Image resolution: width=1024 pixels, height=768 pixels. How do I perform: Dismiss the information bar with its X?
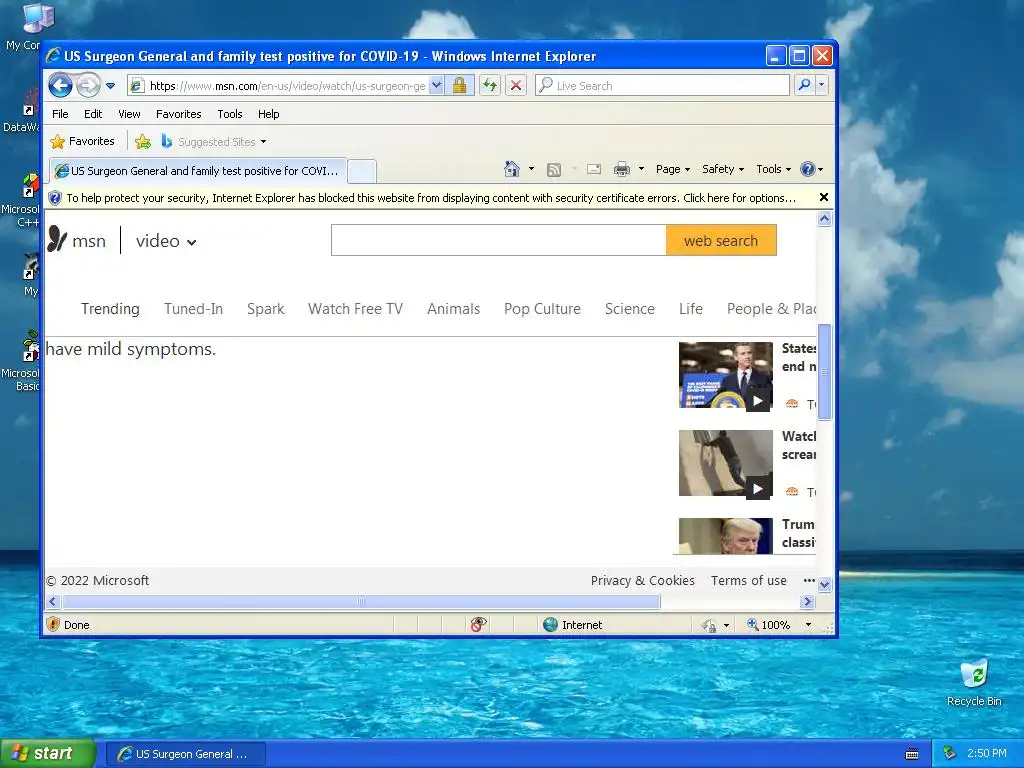[824, 197]
